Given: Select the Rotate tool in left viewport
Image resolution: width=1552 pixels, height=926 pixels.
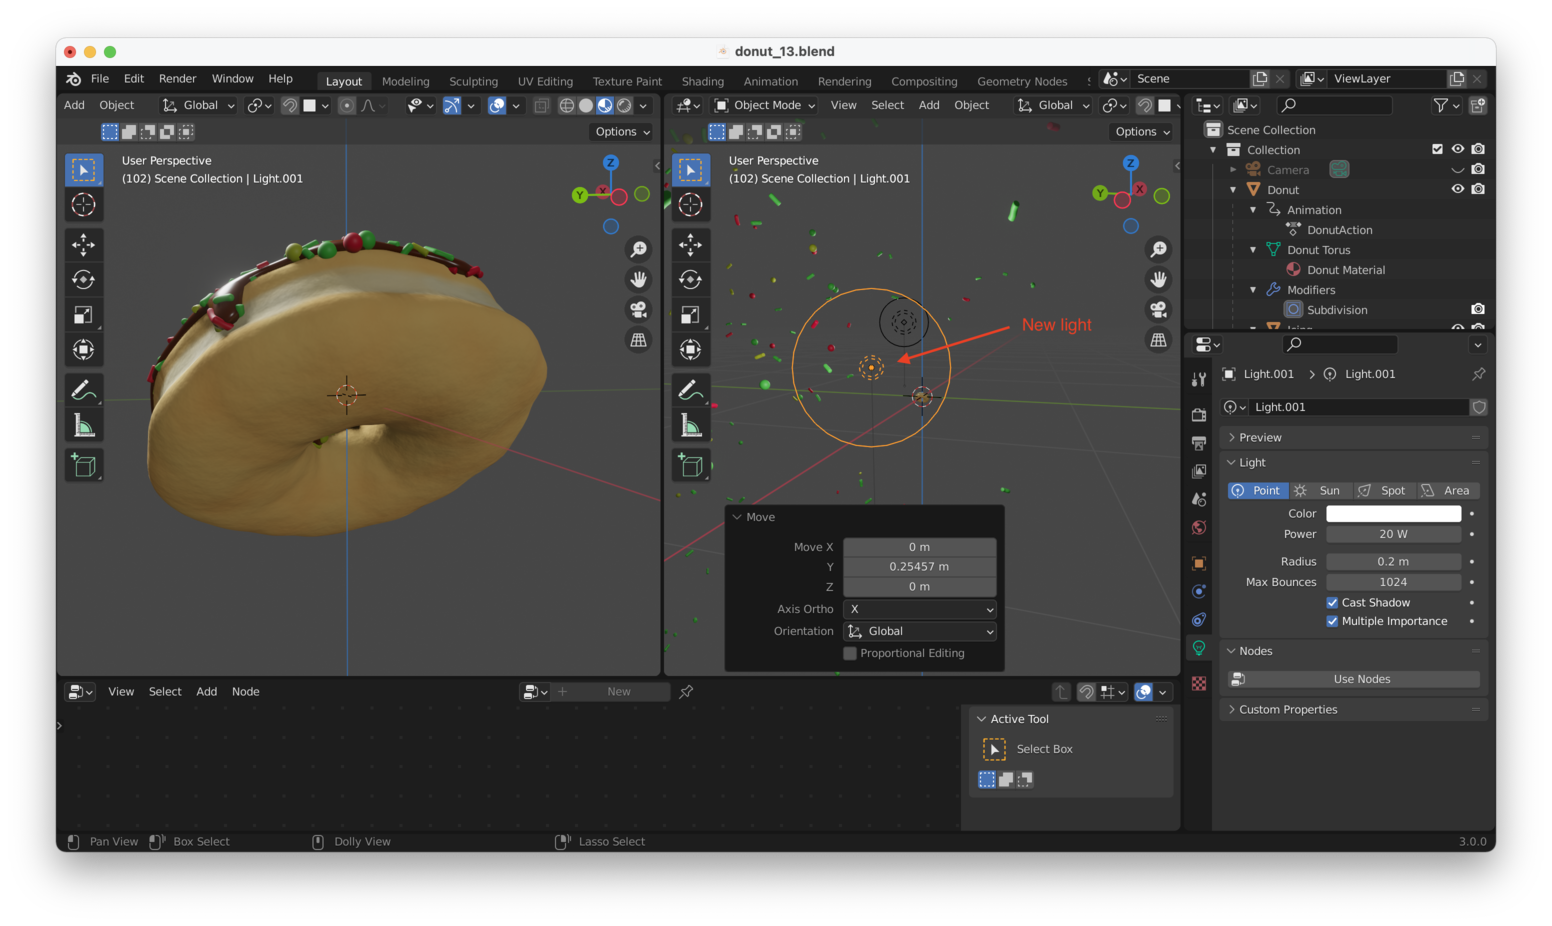Looking at the screenshot, I should 84,280.
